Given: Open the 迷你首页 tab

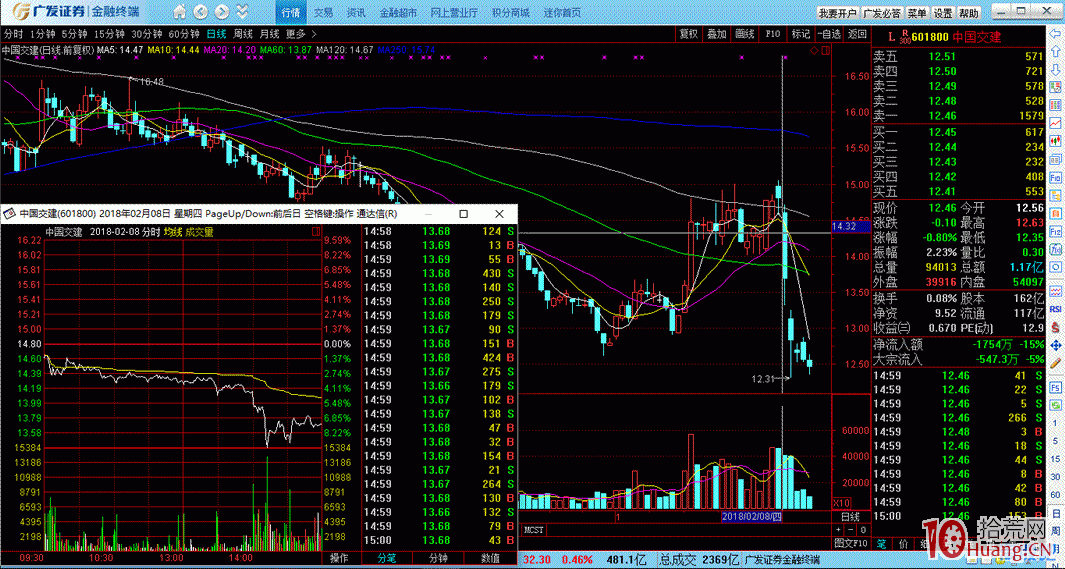Looking at the screenshot, I should (562, 12).
